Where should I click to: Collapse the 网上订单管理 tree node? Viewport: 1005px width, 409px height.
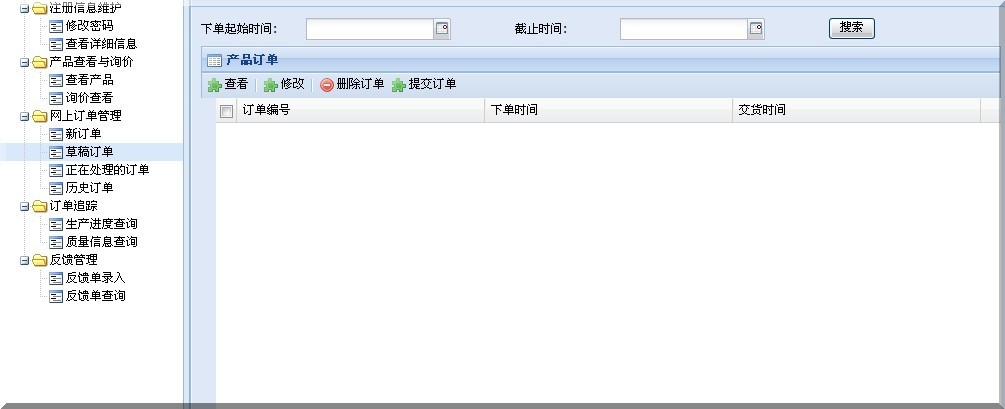24,117
